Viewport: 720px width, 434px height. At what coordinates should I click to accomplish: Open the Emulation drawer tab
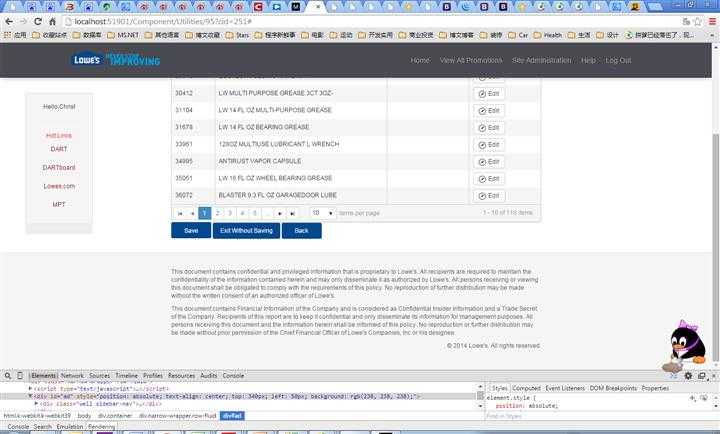click(x=70, y=427)
